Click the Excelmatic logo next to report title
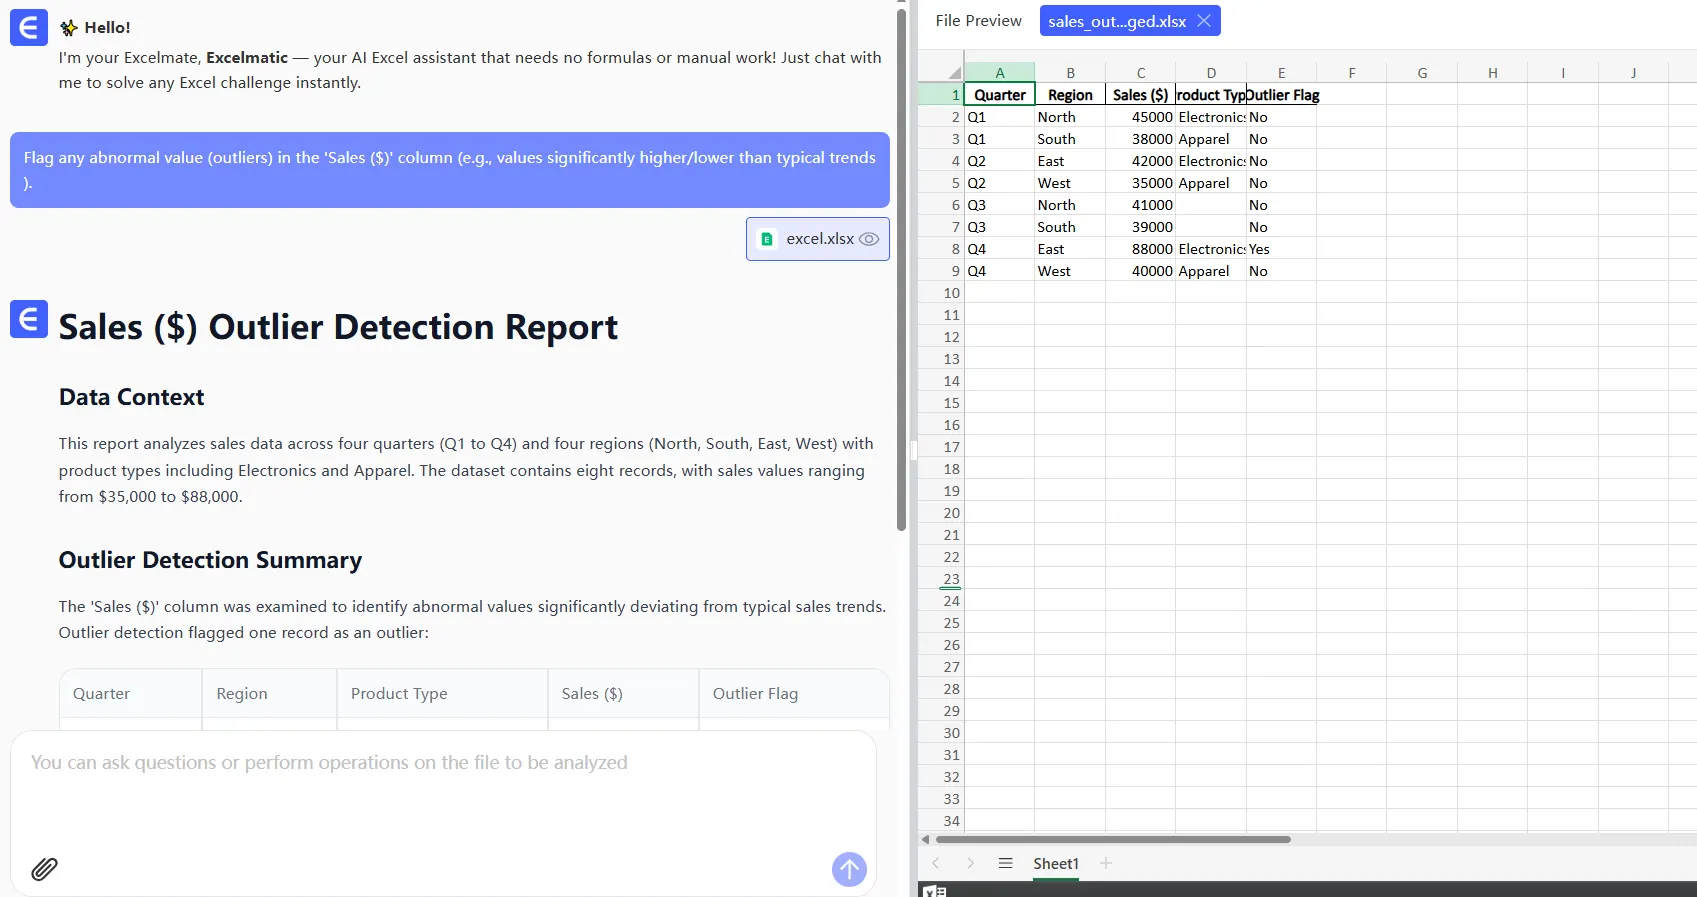Image resolution: width=1697 pixels, height=897 pixels. pyautogui.click(x=29, y=320)
